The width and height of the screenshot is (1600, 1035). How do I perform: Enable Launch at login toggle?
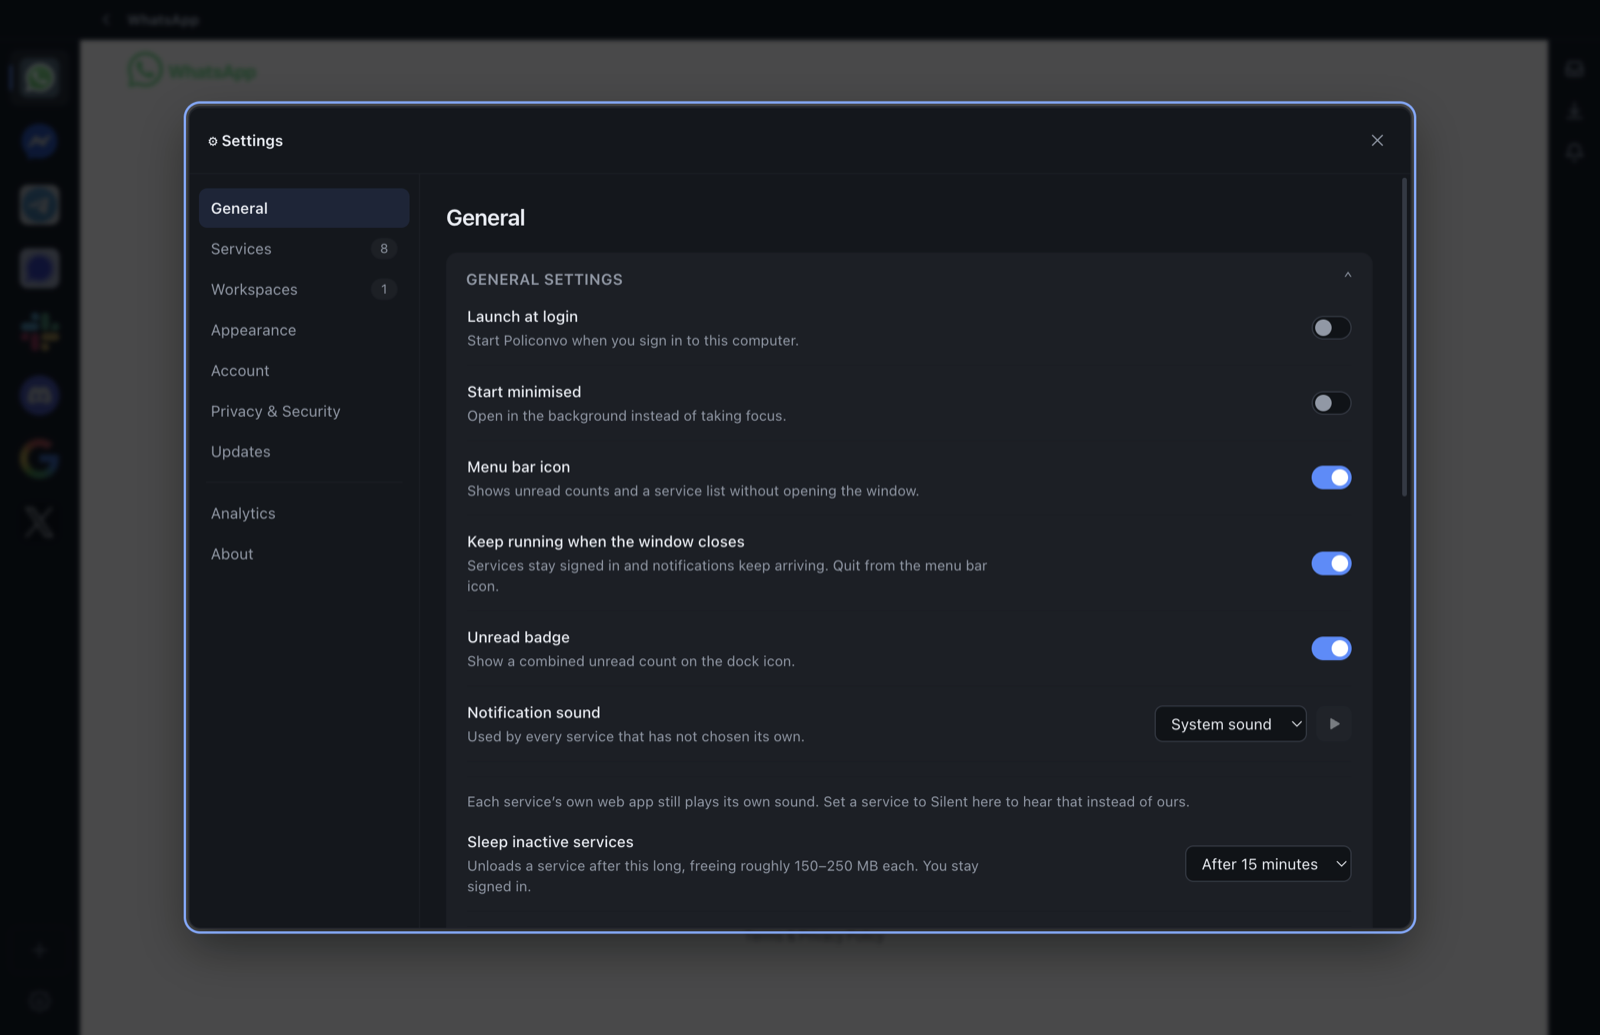click(x=1331, y=328)
